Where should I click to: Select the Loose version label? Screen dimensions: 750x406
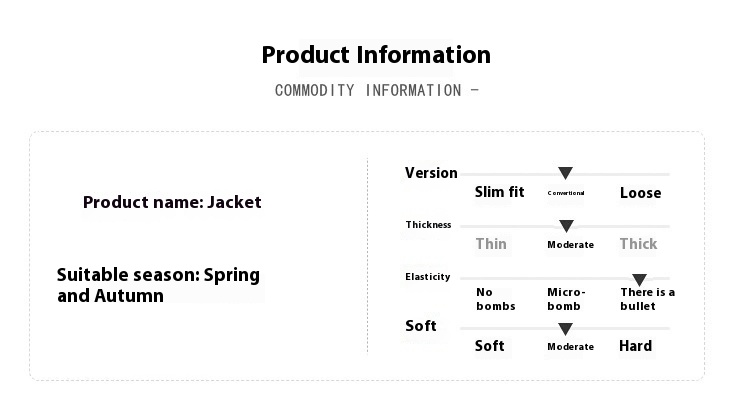[640, 193]
